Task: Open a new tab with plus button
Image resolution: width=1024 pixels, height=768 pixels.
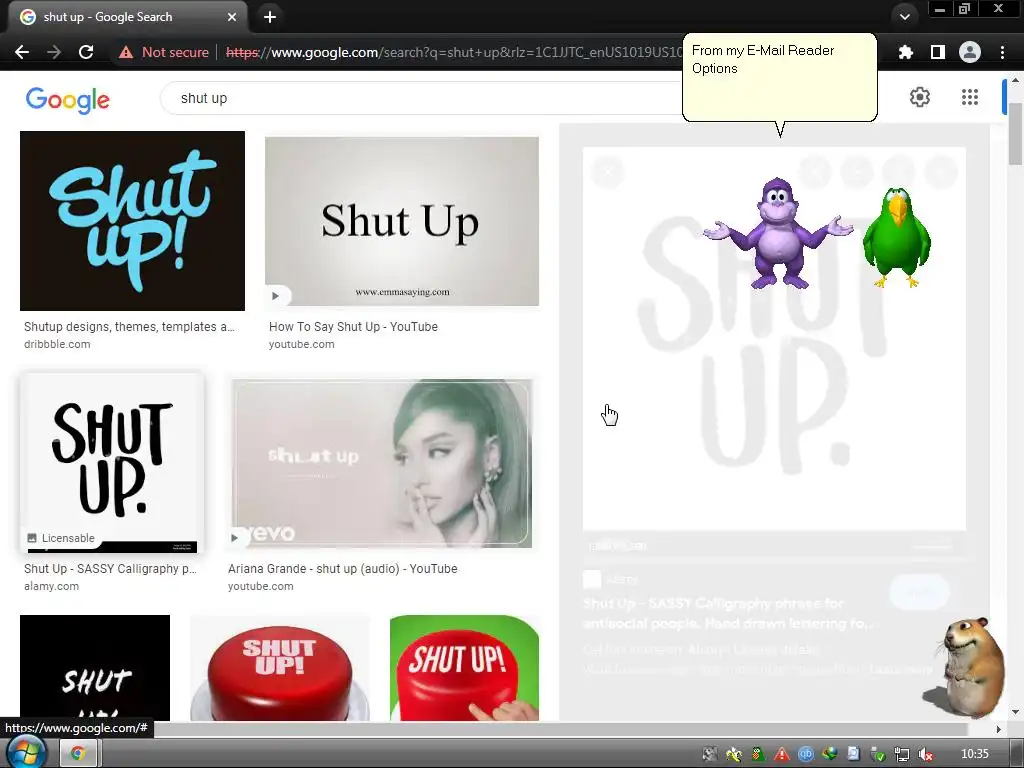Action: [x=270, y=17]
